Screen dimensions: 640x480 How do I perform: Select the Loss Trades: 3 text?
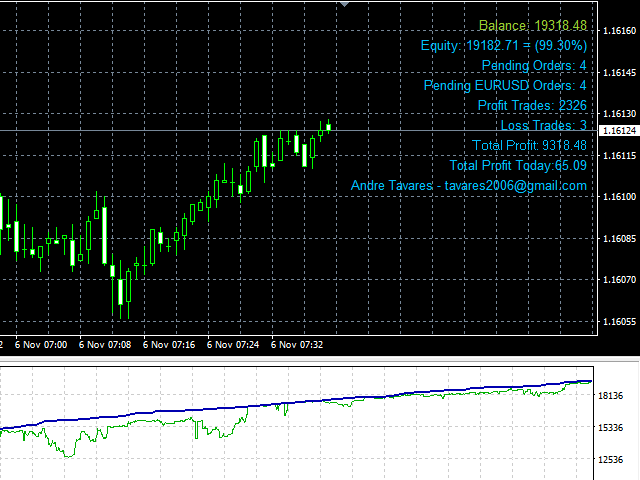coord(544,125)
